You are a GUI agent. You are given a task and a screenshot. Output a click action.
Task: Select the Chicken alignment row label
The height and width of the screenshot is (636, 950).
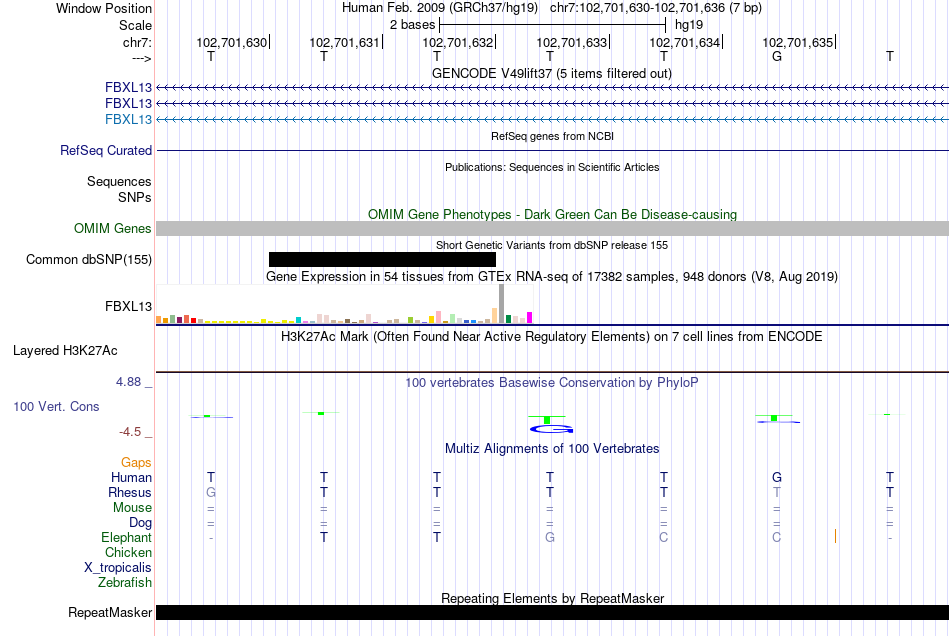pos(128,552)
